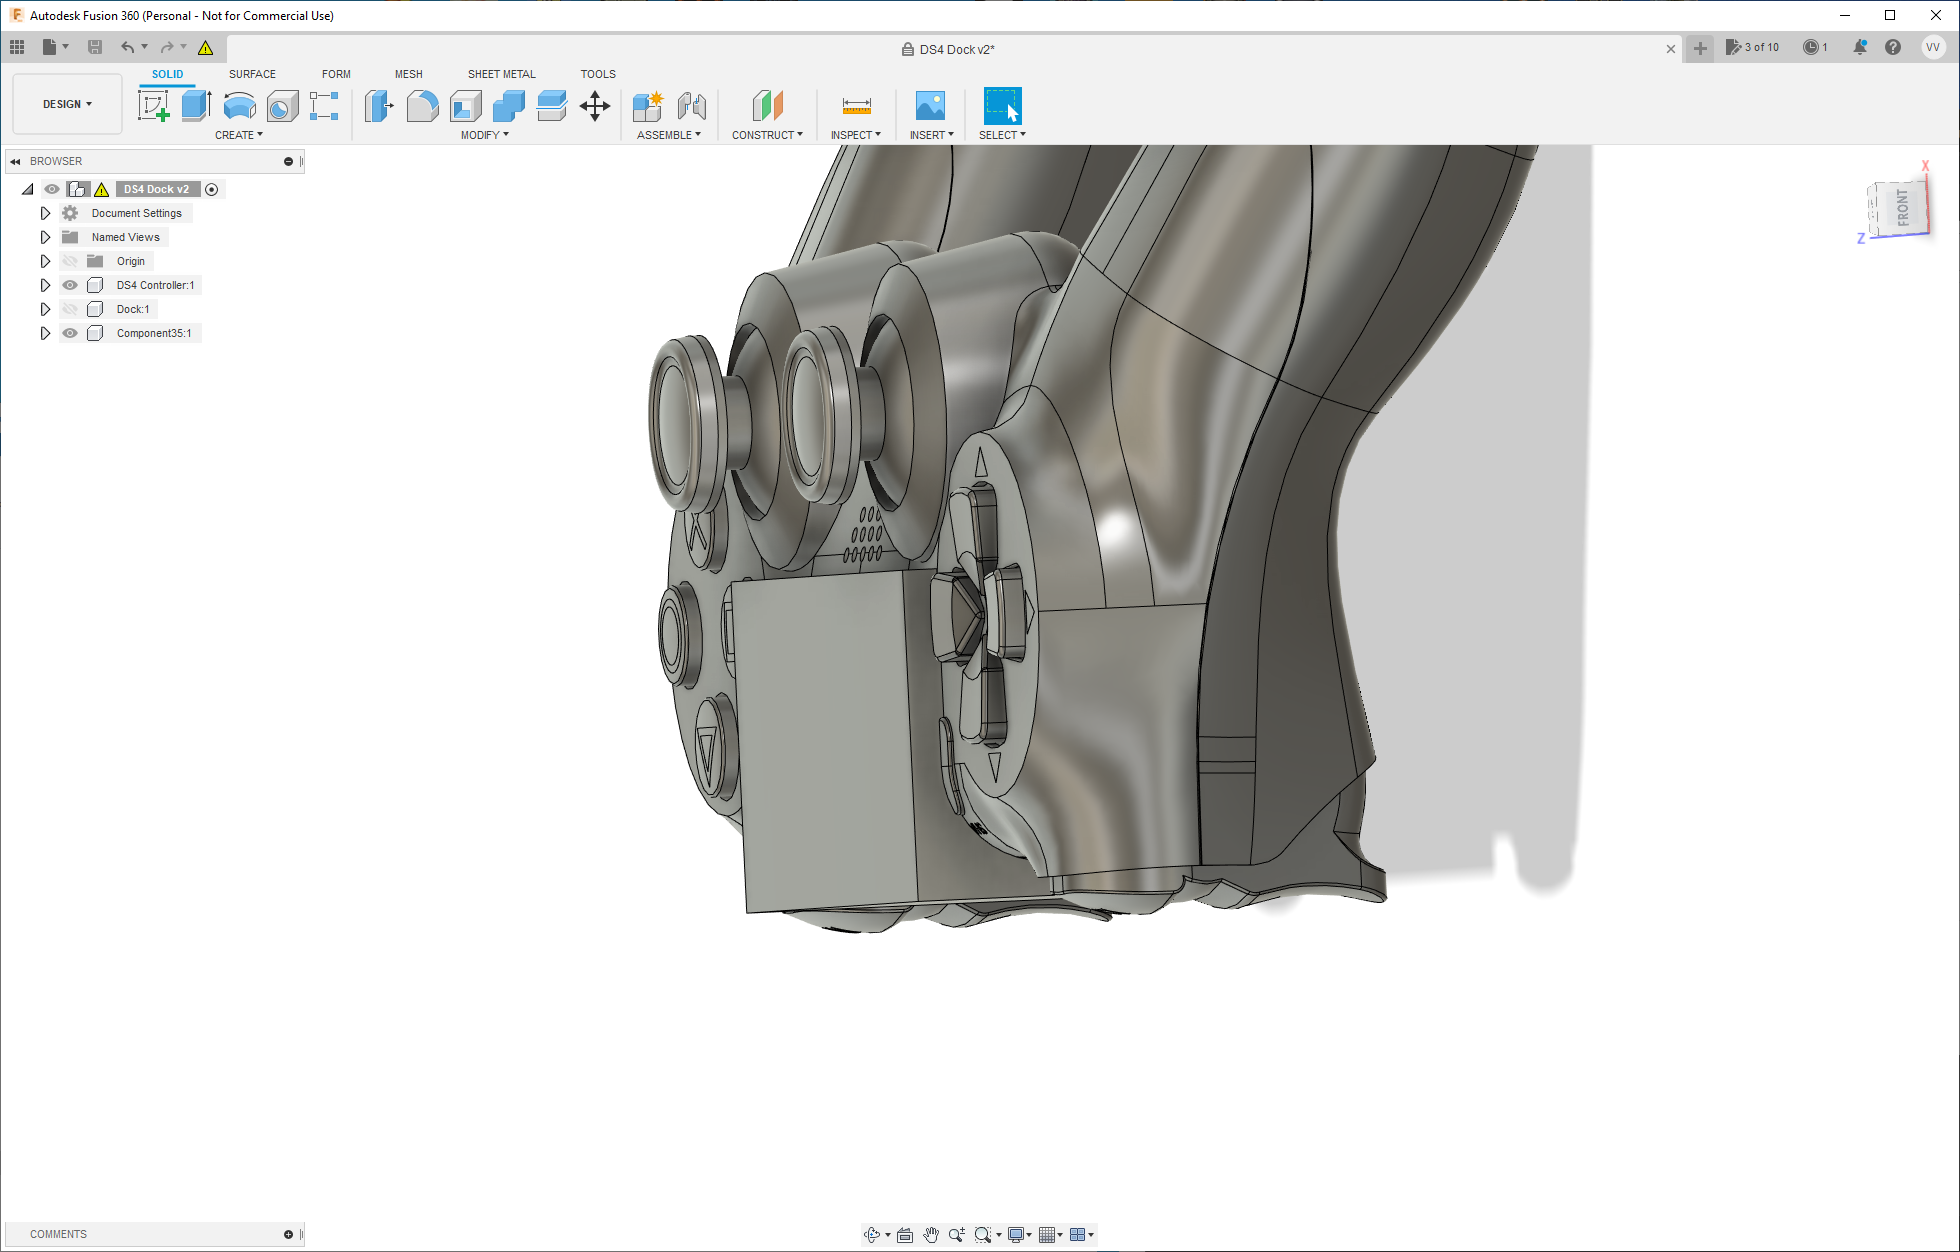Screen dimensions: 1960x1252
Task: Expand the Origin node
Action: pos(45,261)
